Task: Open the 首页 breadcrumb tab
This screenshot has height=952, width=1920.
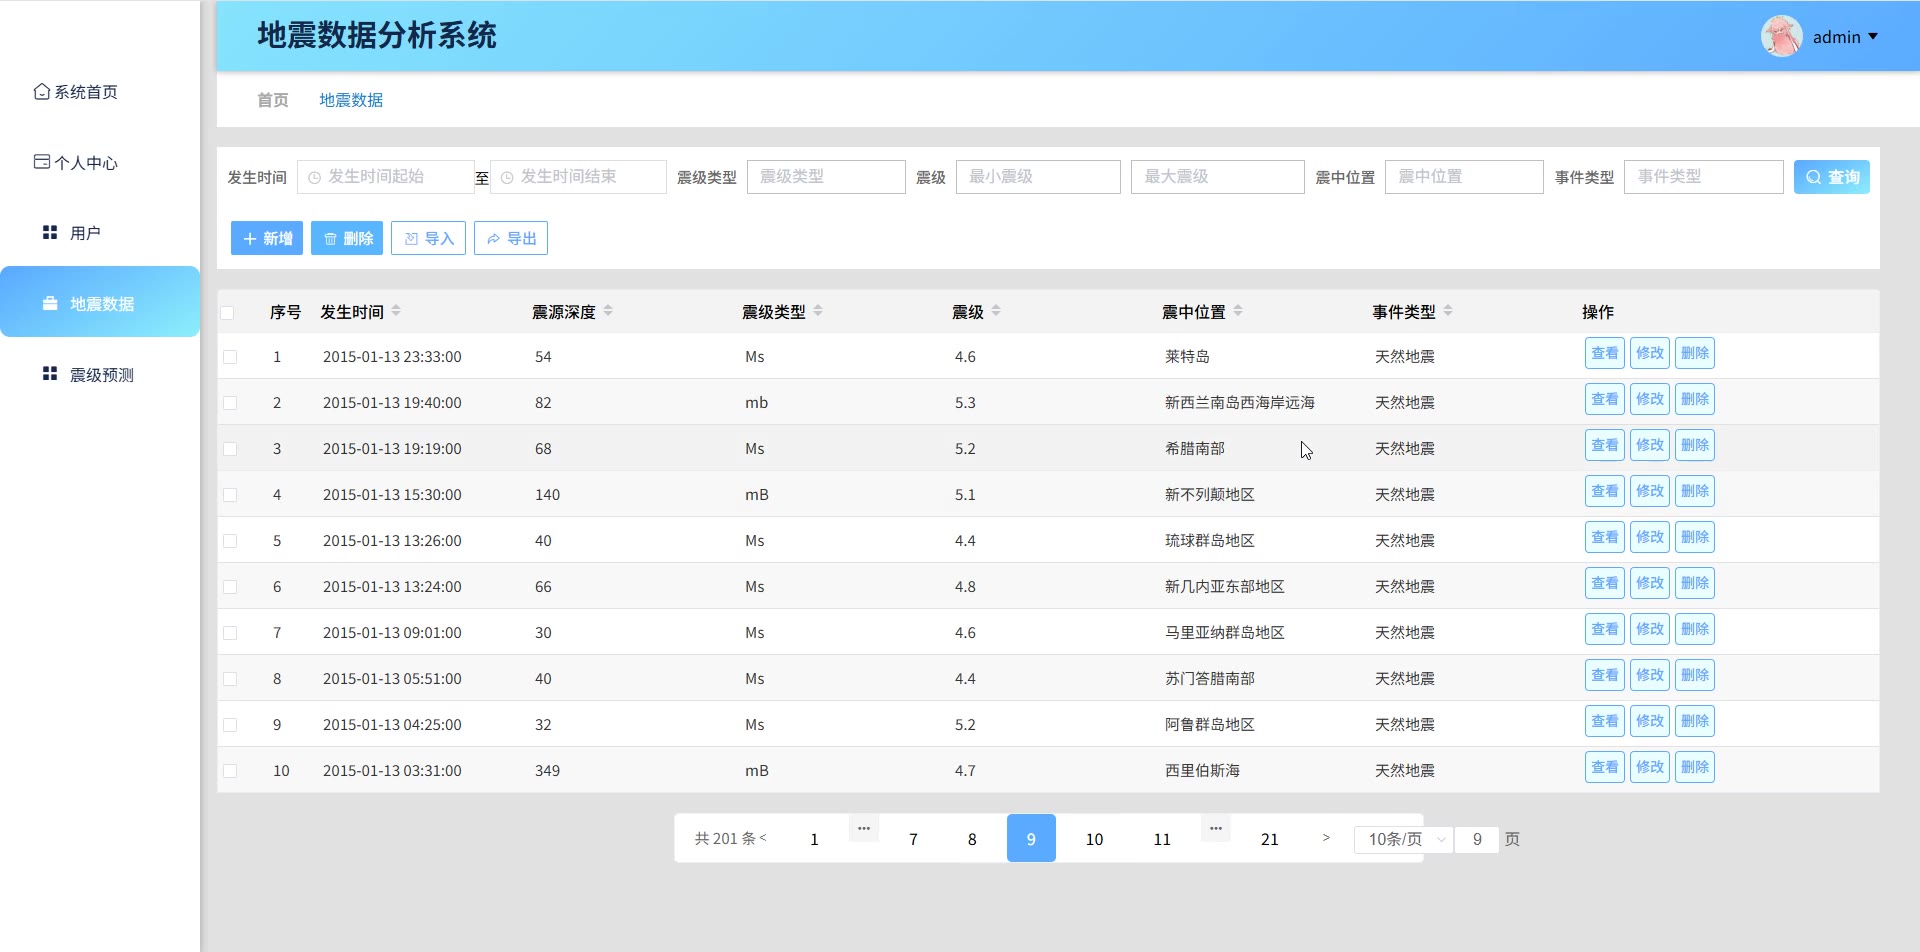Action: (272, 100)
